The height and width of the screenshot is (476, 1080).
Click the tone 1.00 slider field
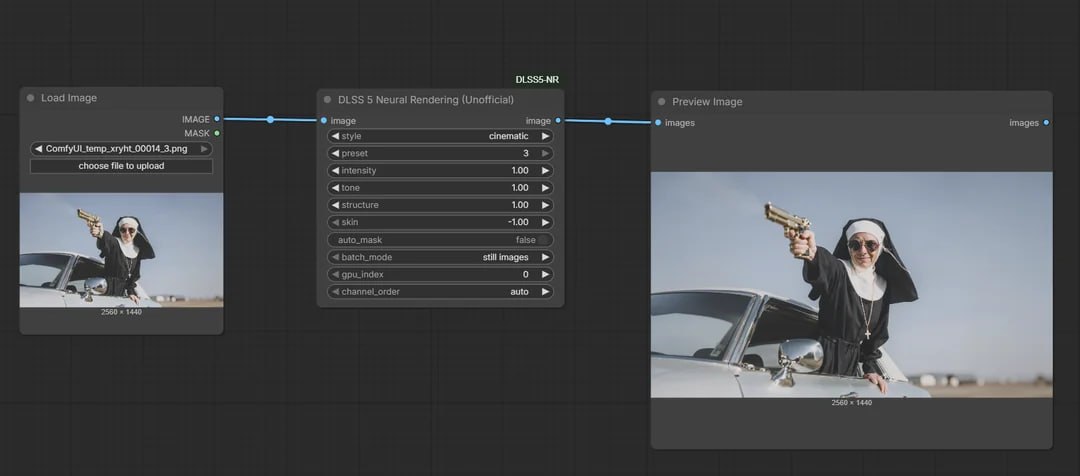tap(440, 188)
